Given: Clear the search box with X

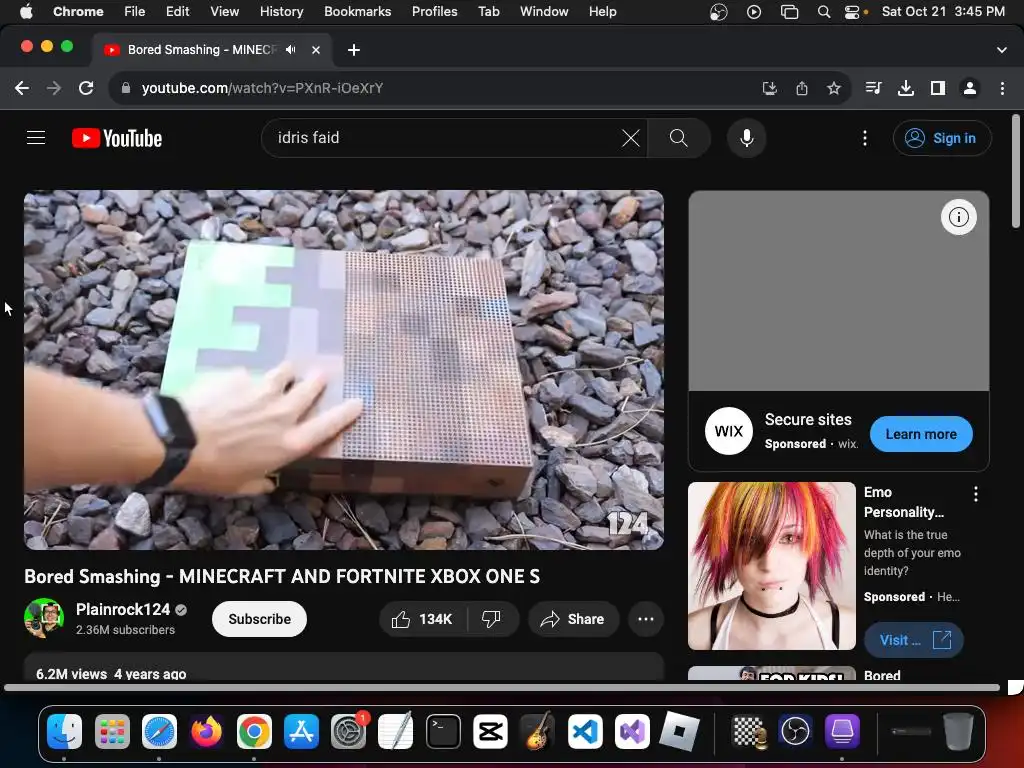Looking at the screenshot, I should tap(630, 138).
